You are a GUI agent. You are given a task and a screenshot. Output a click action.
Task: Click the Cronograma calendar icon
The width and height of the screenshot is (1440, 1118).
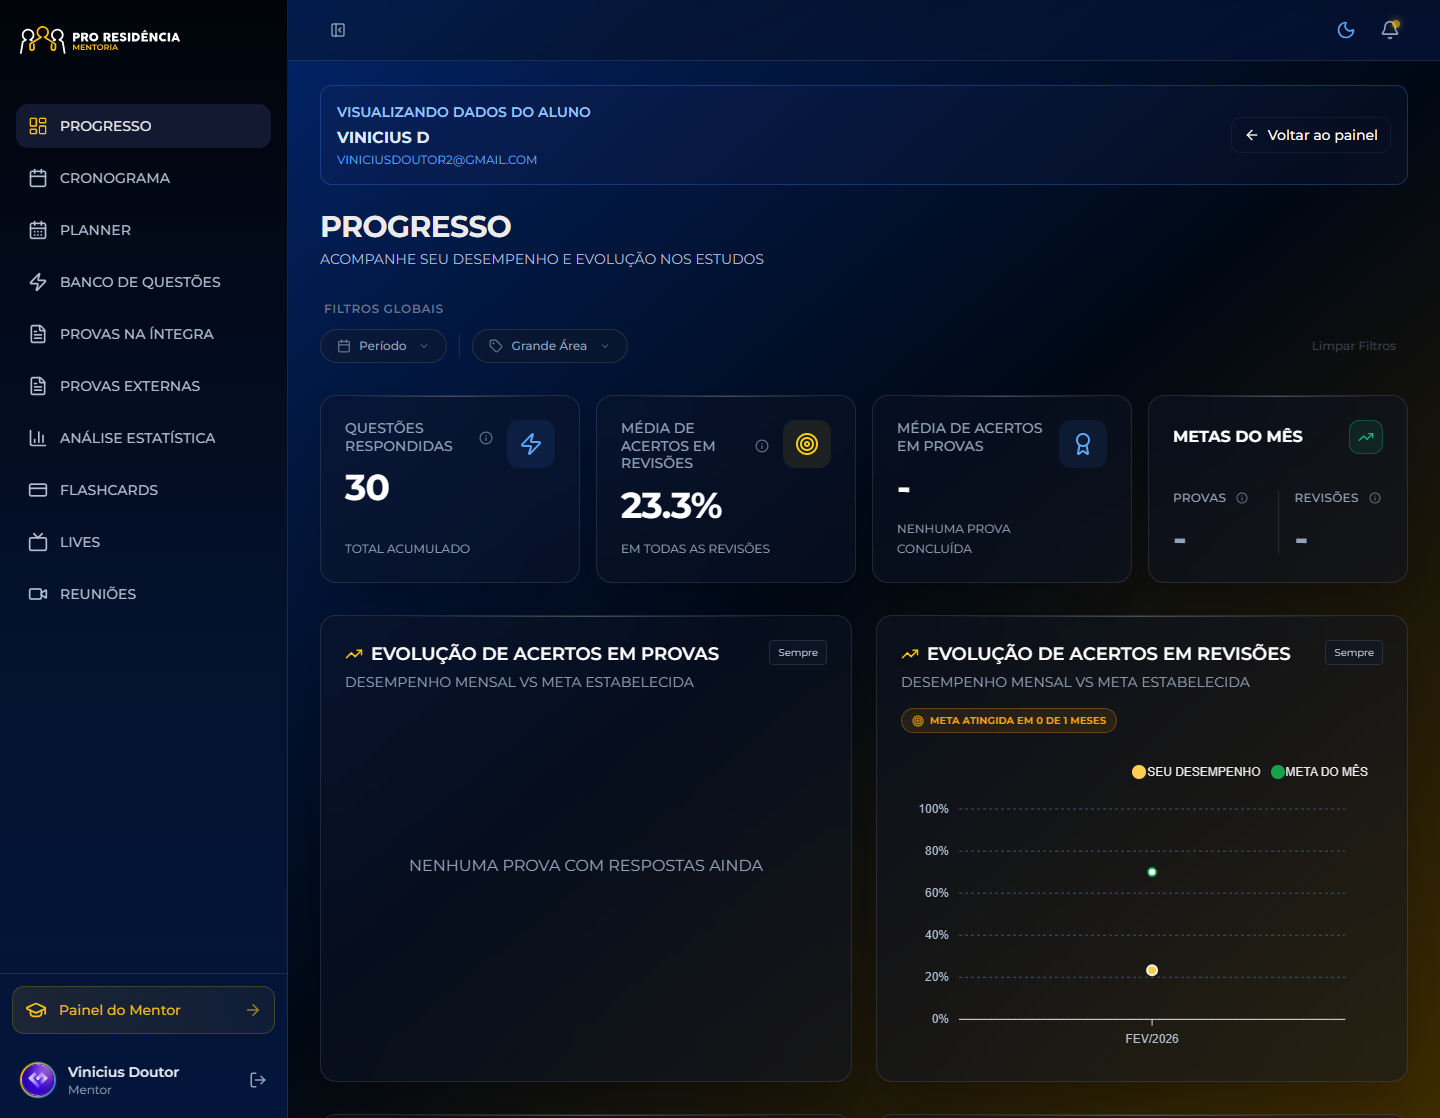click(38, 178)
